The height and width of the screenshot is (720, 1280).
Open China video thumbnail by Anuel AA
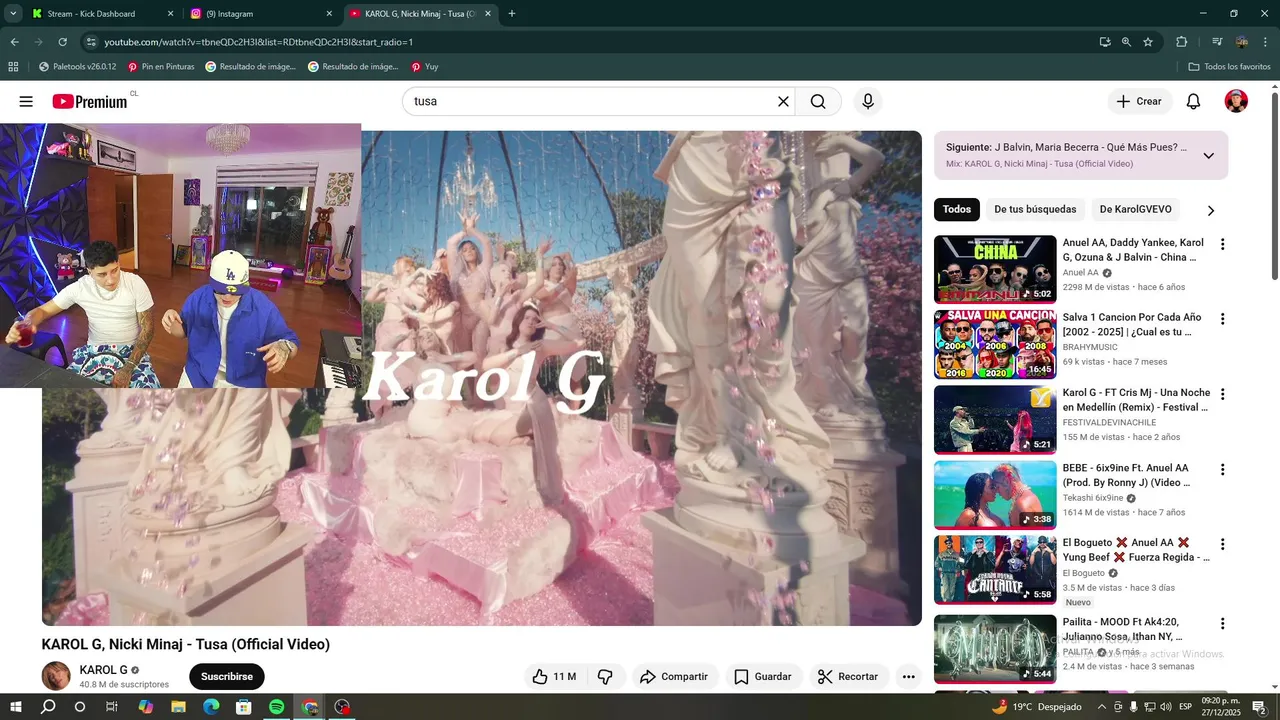[995, 269]
